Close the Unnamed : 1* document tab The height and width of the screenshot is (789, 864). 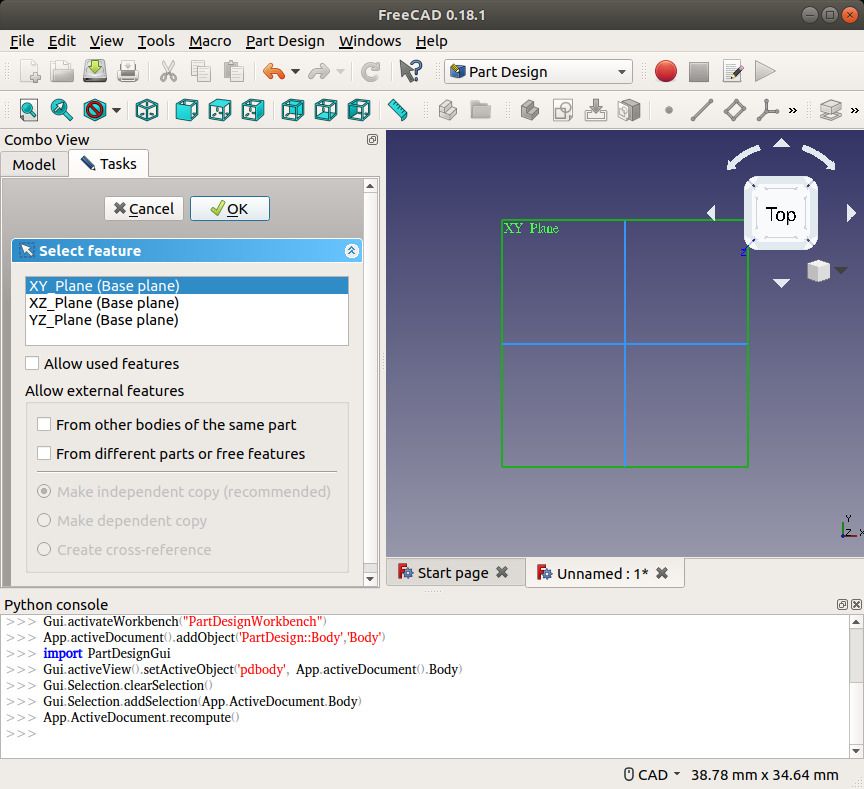pos(662,573)
